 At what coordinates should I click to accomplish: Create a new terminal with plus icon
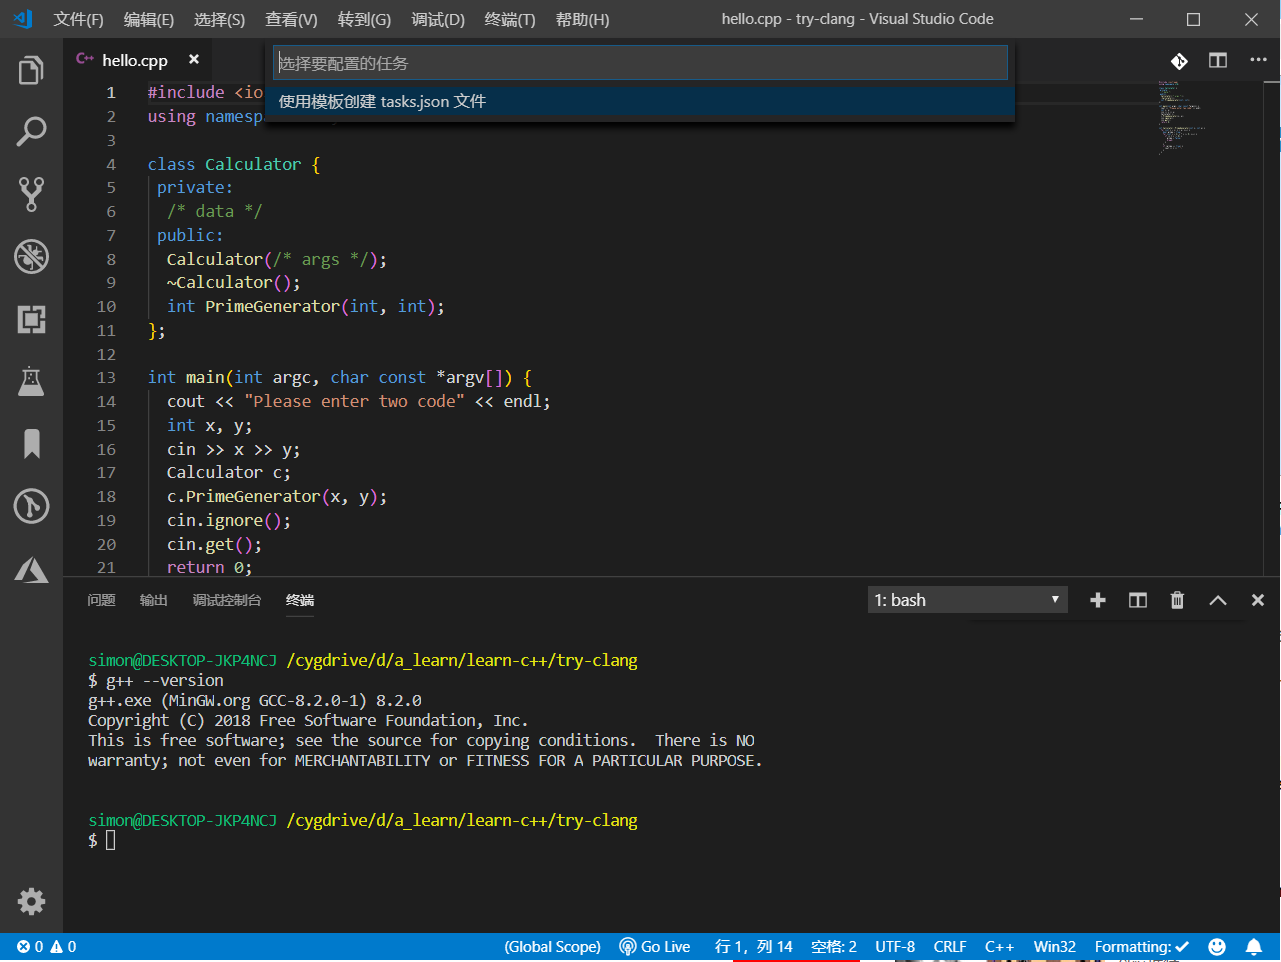(1098, 600)
